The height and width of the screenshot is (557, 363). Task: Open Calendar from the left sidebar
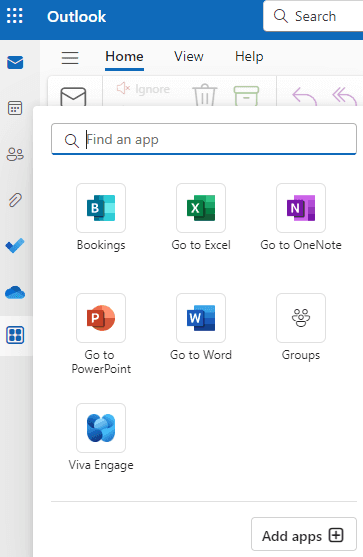pos(15,108)
